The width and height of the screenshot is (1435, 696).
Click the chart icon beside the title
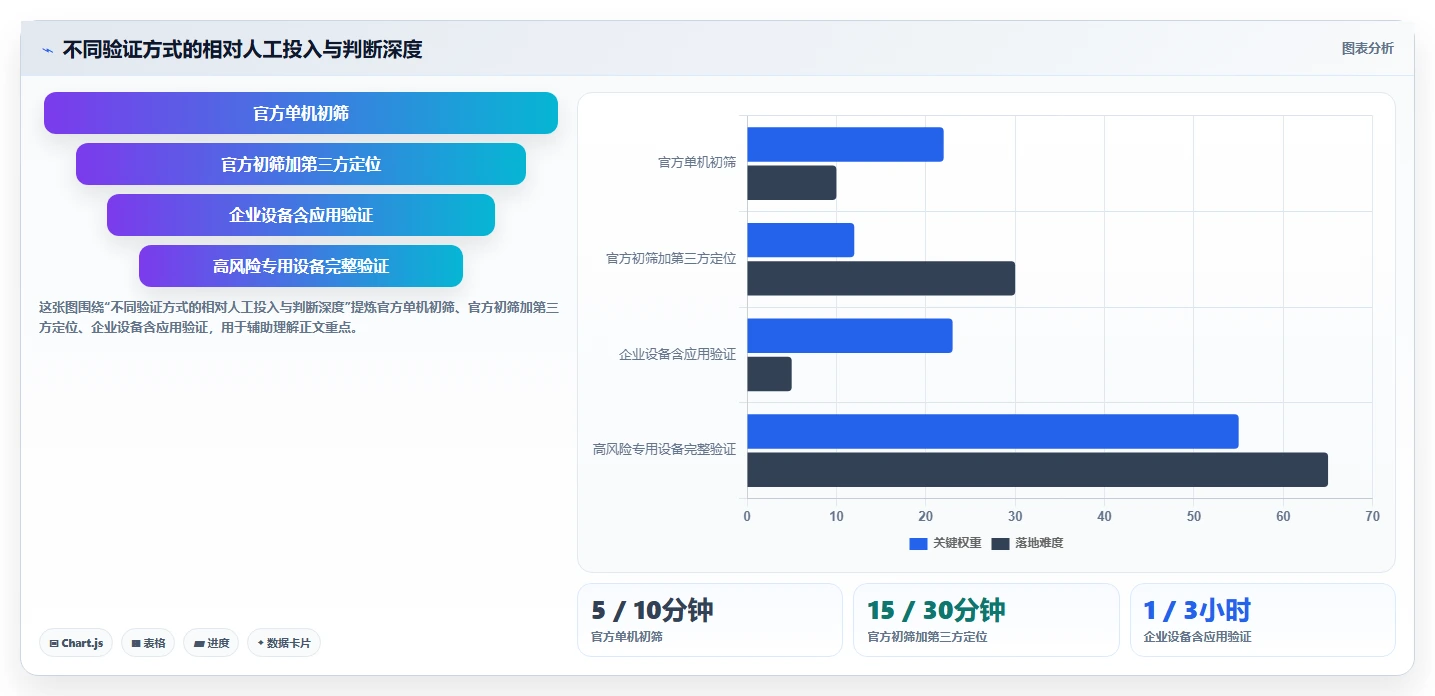pos(47,50)
